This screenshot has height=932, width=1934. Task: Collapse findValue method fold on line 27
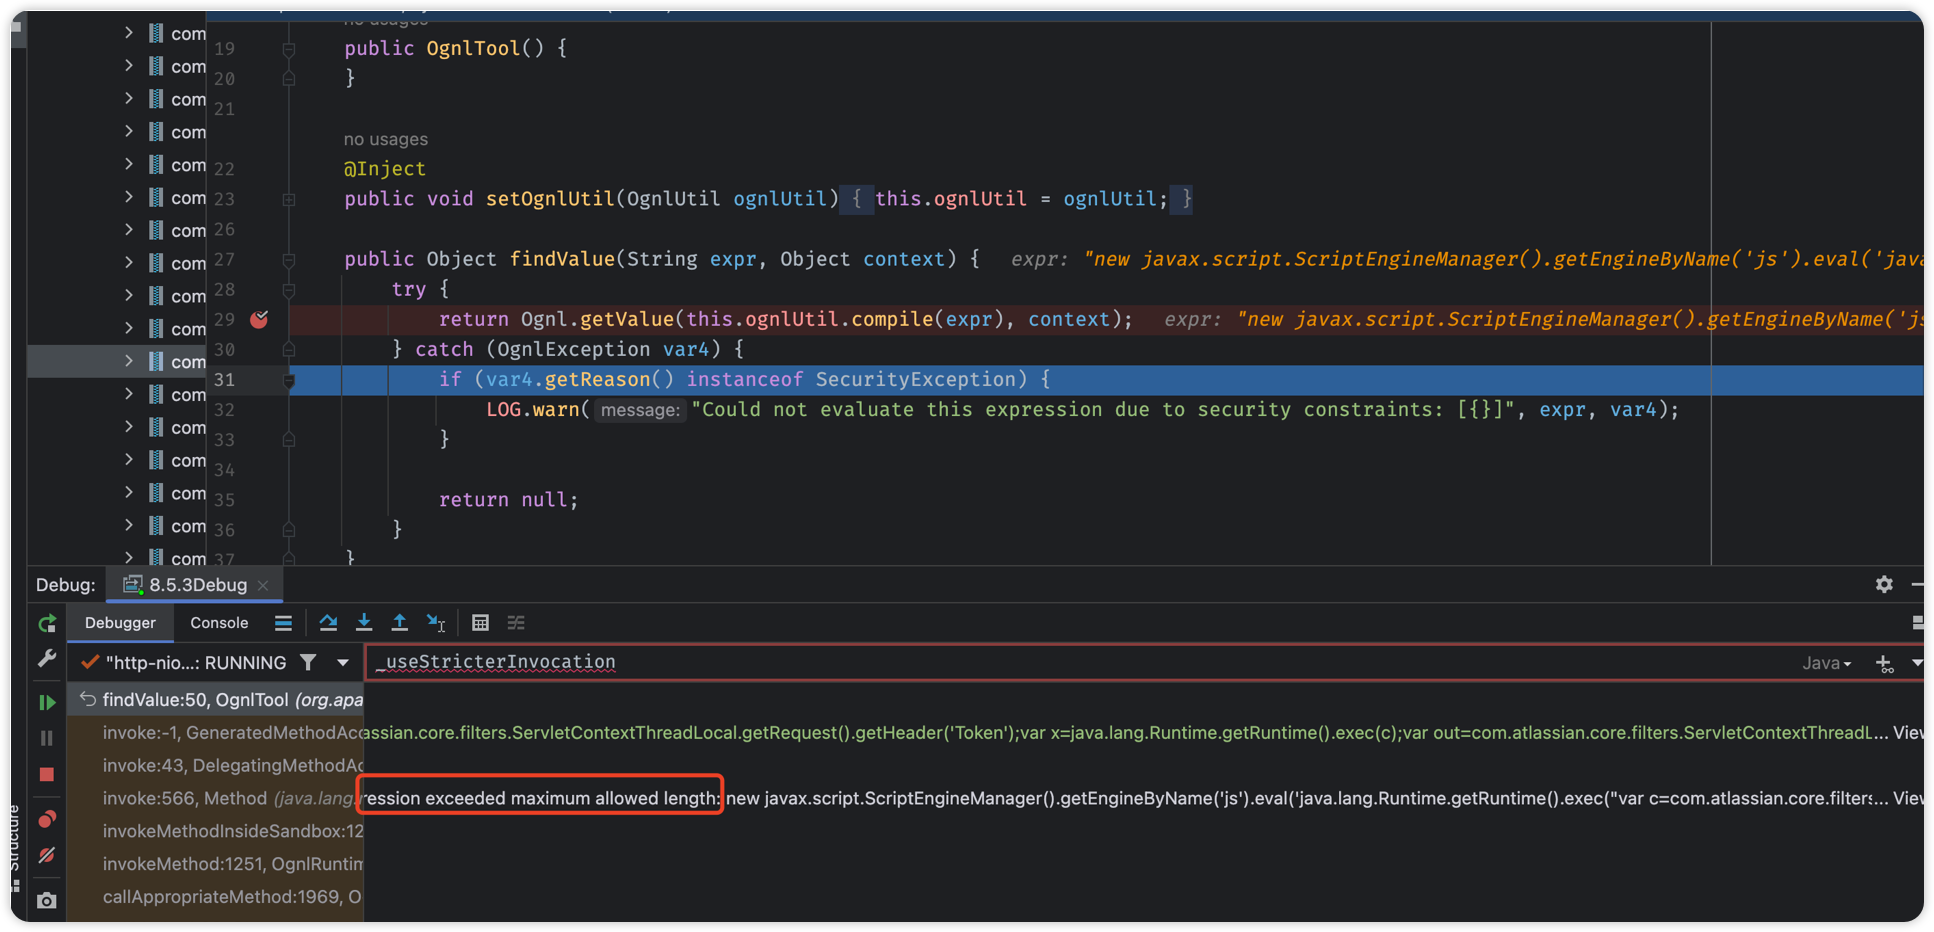click(288, 259)
